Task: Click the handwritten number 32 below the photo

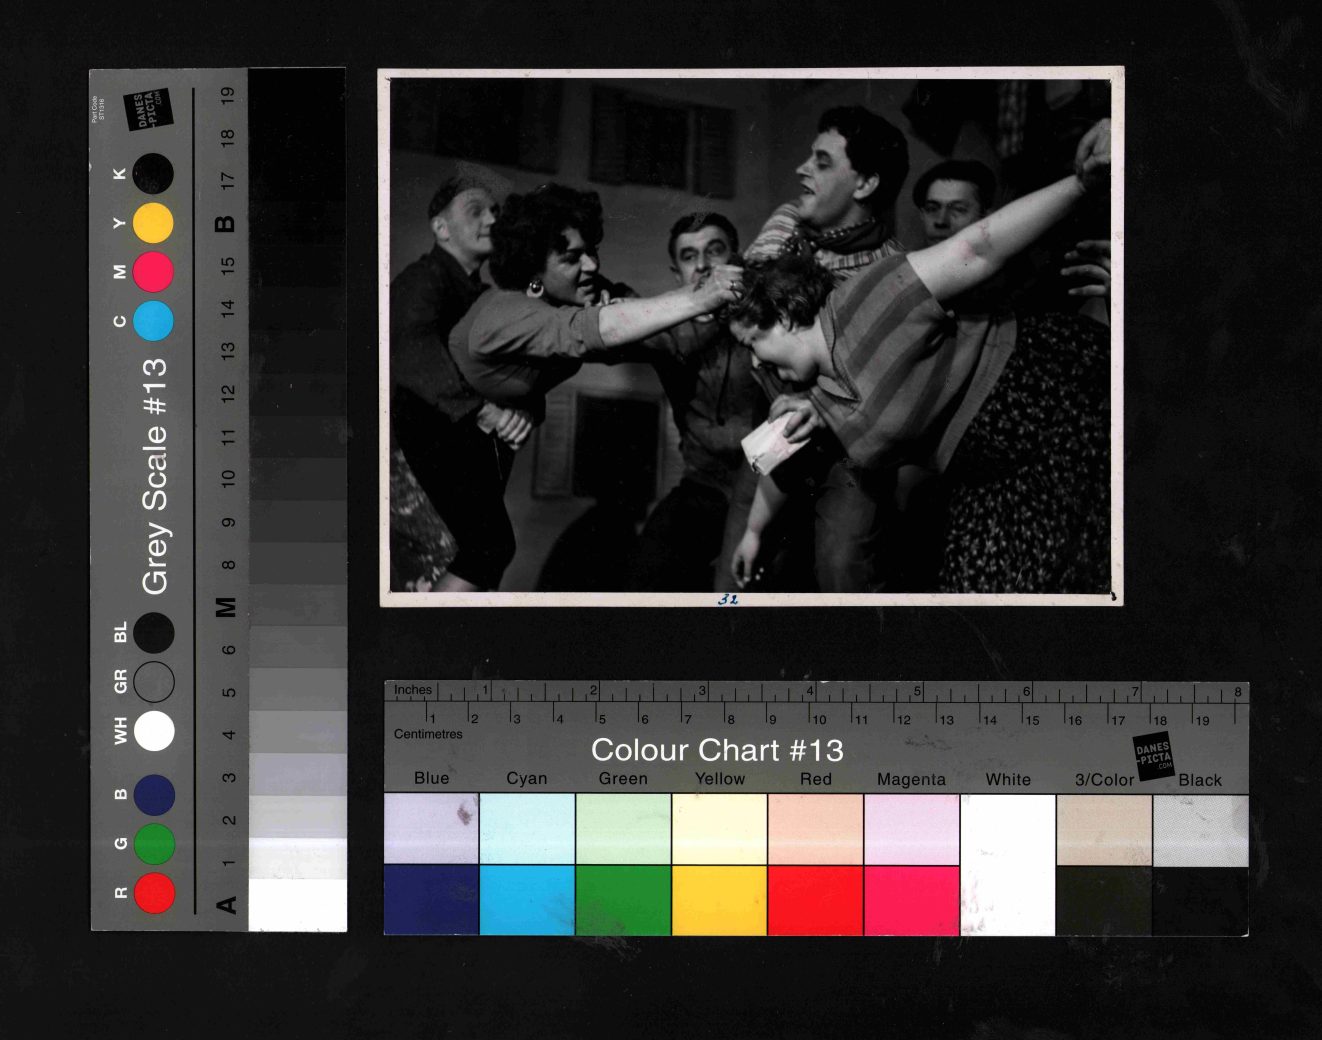Action: (727, 600)
